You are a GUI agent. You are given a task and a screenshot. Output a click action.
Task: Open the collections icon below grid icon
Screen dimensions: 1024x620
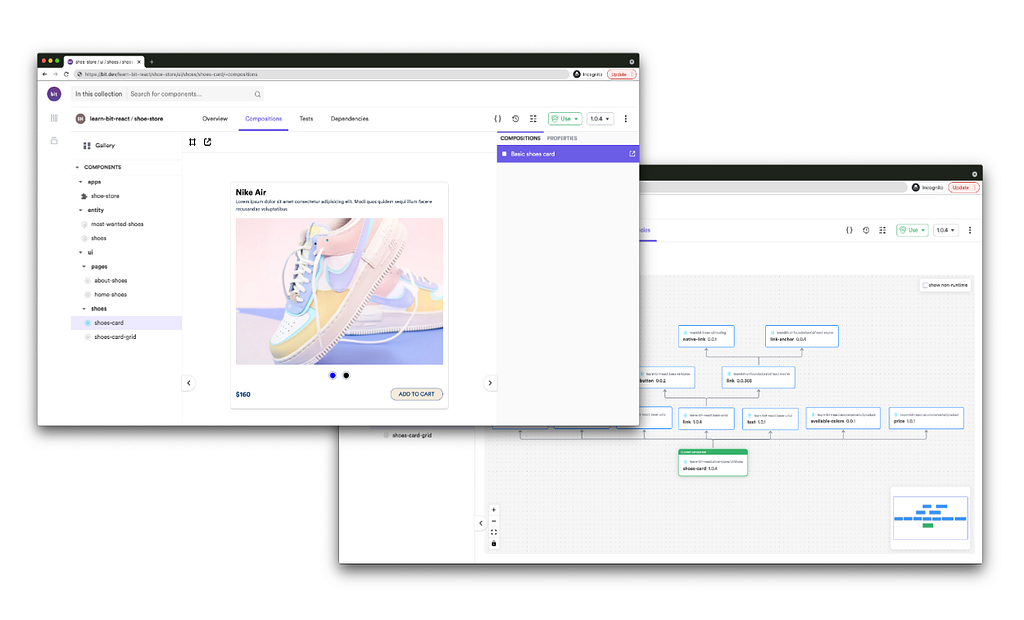coord(54,140)
